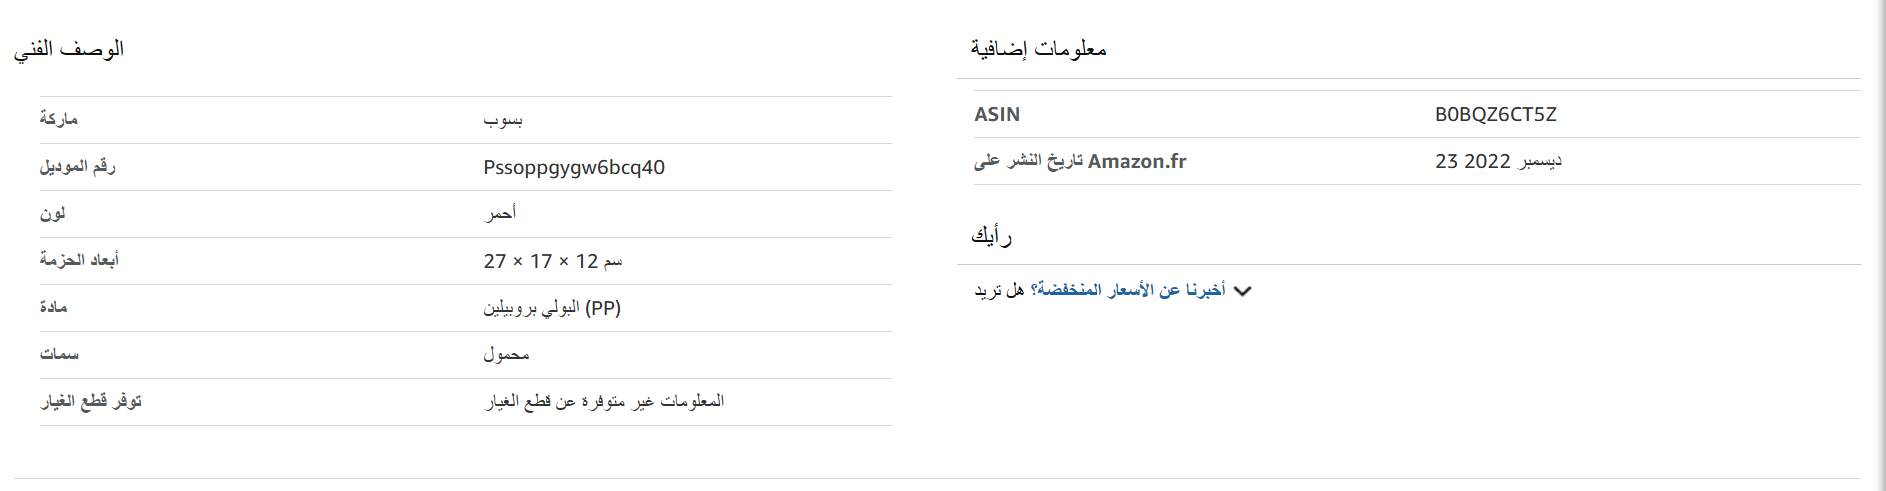1886x491 pixels.
Task: Select the brand value بسوب
Action: tap(503, 120)
